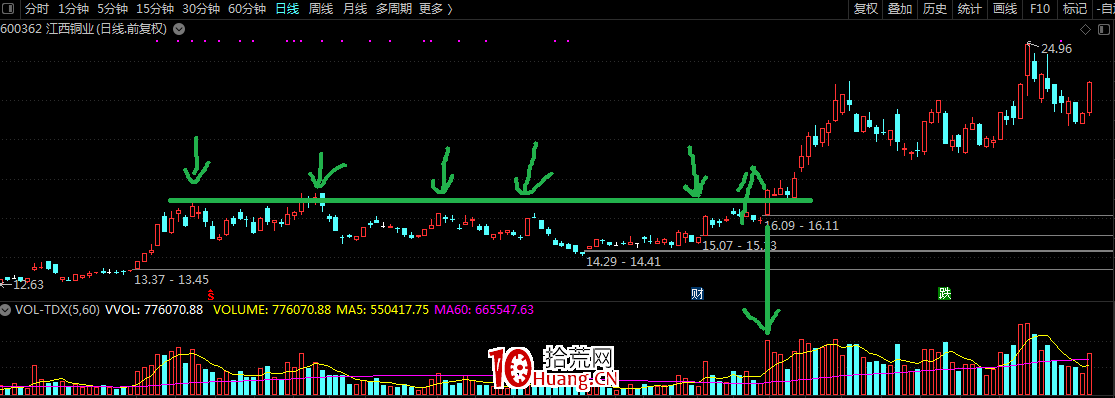Click the 600362 江西铜业 stock title
1115x398 pixels.
(x=84, y=29)
